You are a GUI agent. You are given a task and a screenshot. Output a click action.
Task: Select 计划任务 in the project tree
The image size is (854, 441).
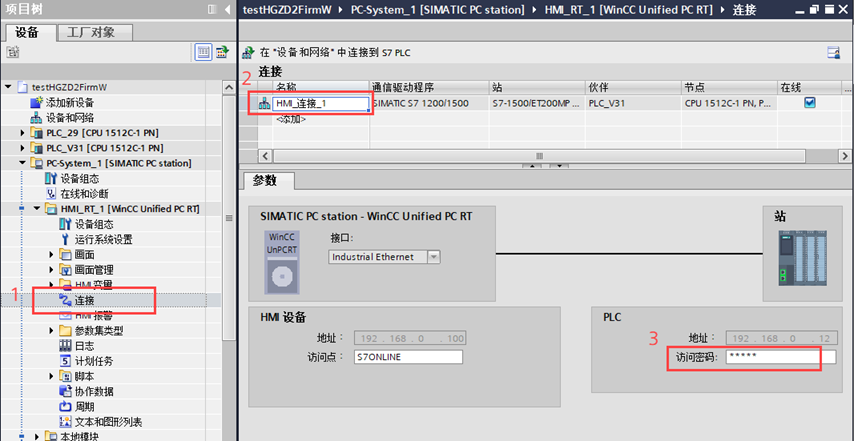click(95, 360)
